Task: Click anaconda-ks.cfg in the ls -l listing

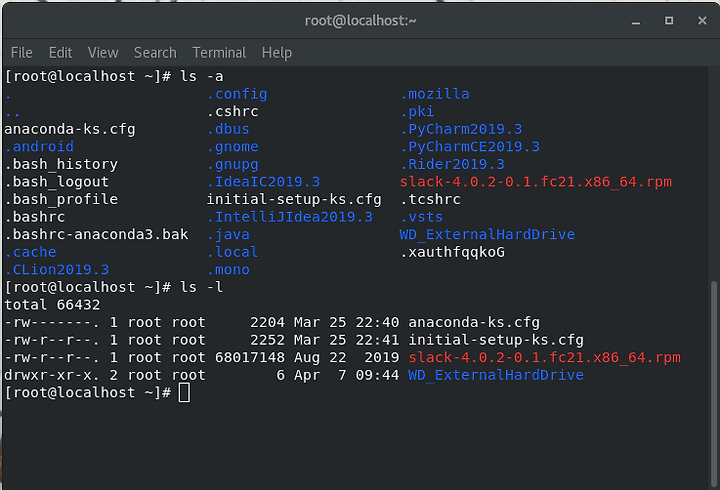Action: [x=474, y=322]
